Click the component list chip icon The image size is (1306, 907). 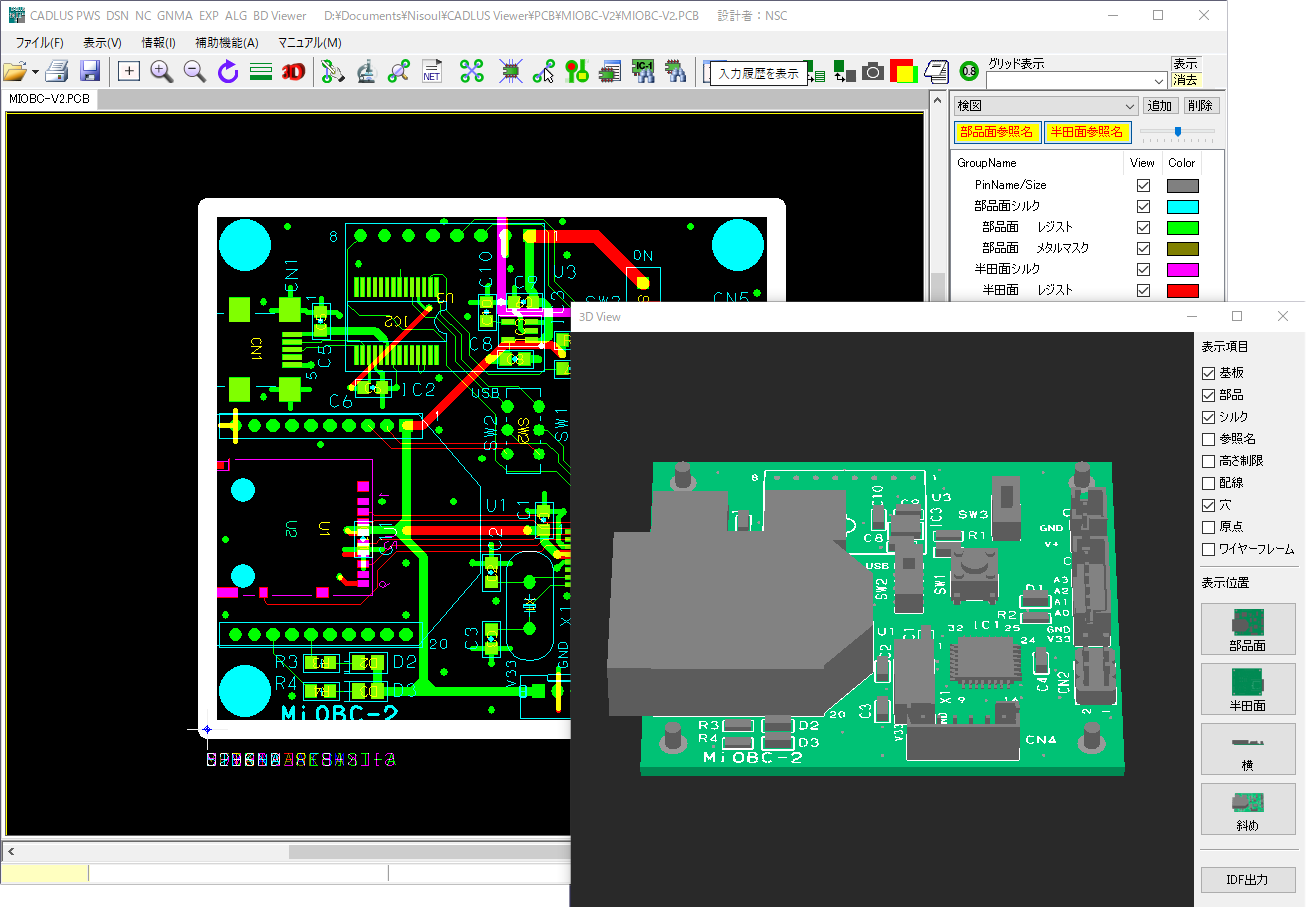click(x=609, y=71)
